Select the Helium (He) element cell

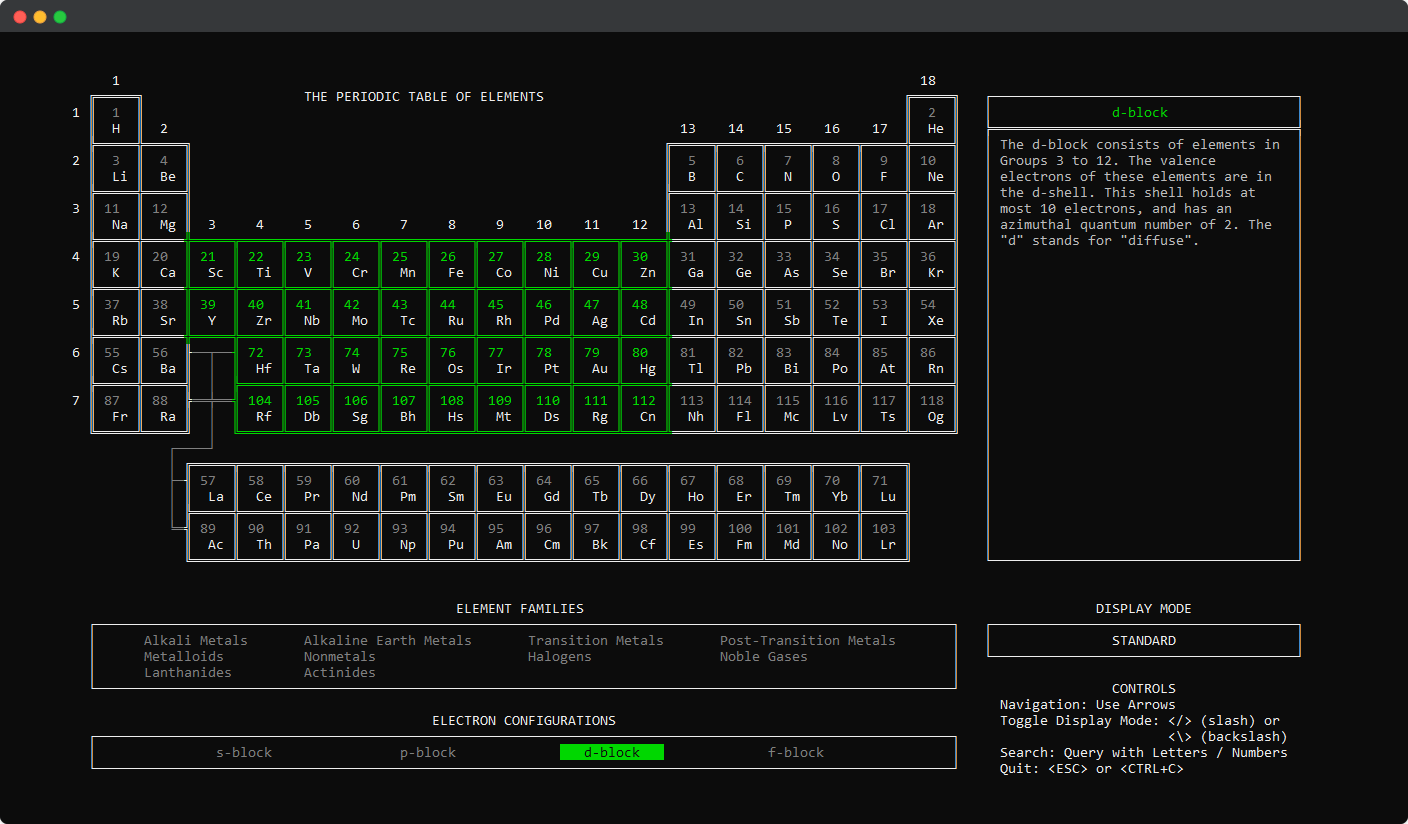(932, 120)
